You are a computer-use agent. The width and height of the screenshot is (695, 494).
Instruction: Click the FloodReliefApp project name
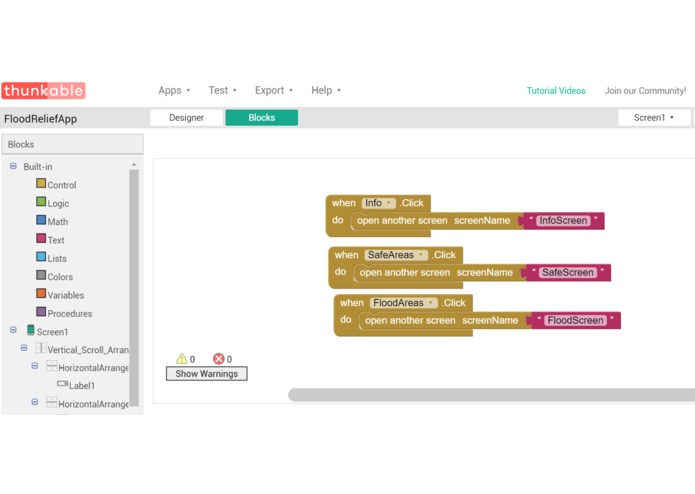[40, 119]
